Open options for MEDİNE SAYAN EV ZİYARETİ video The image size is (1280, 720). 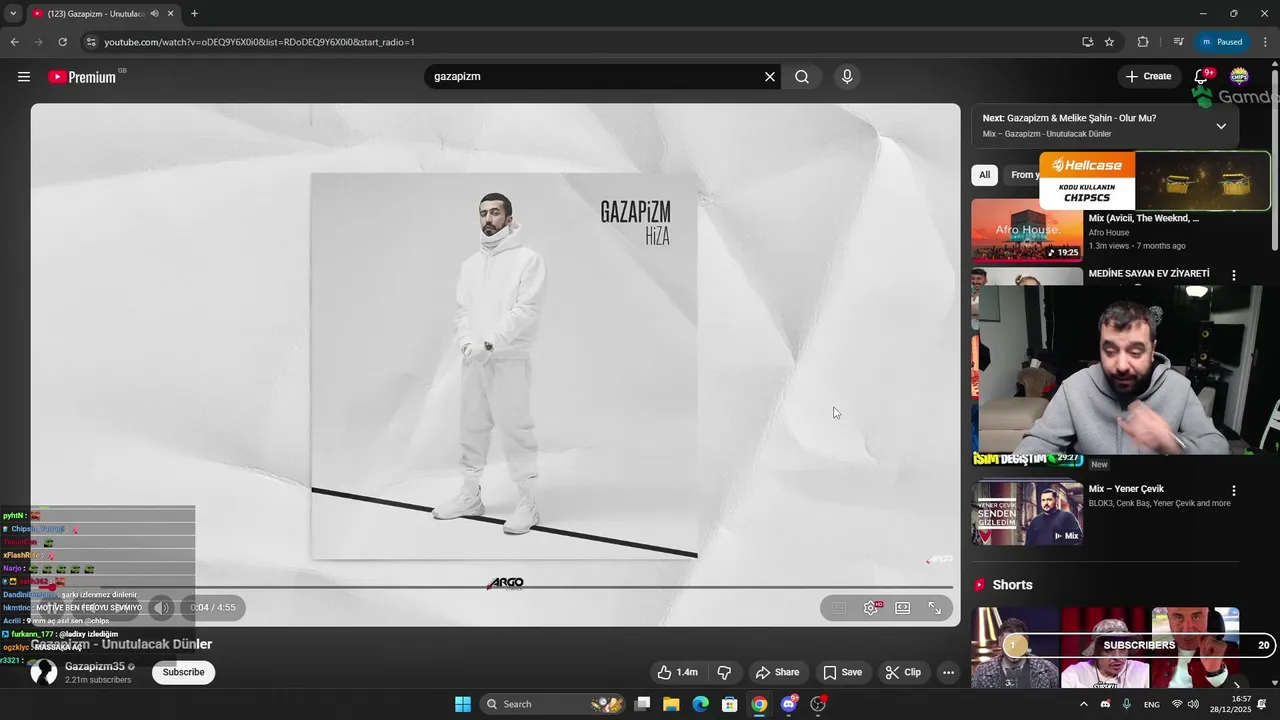click(1234, 275)
